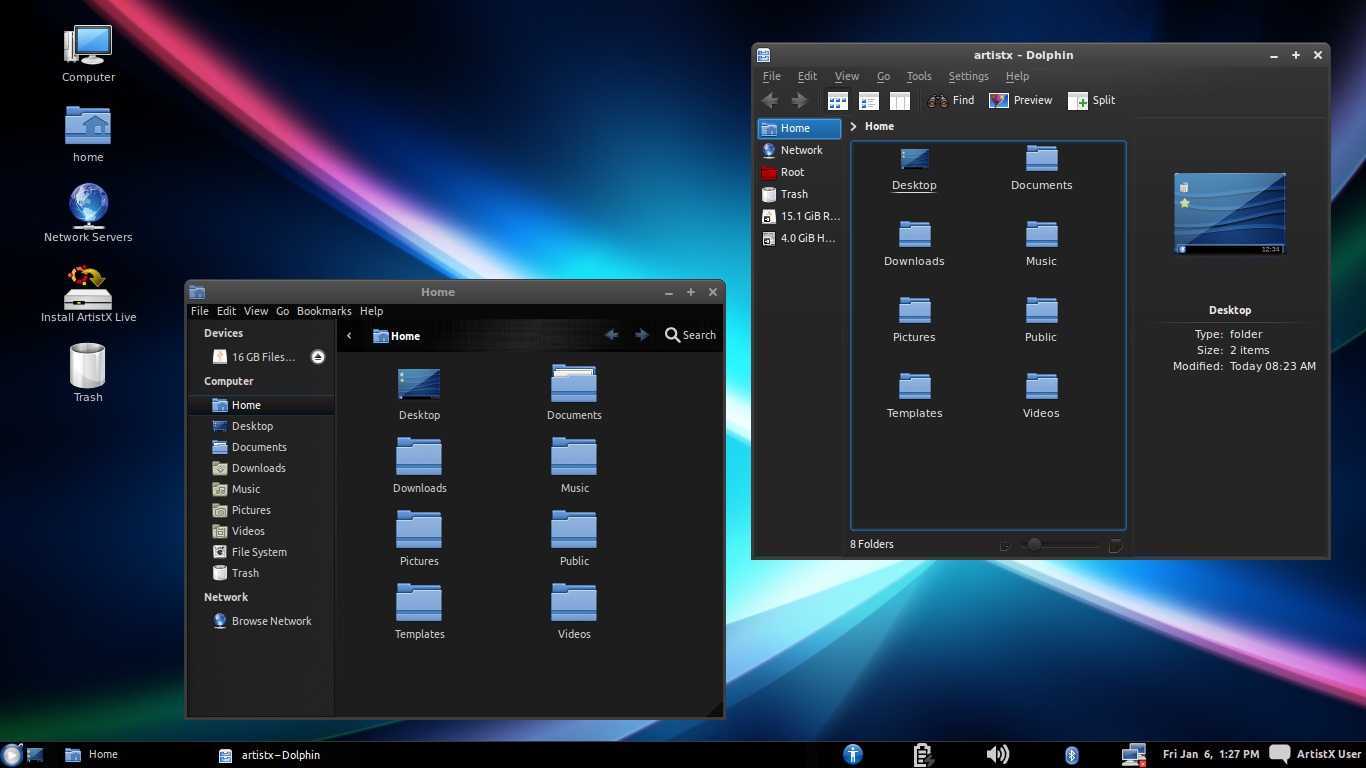Toggle Preview in Dolphin toolbar
Screen dimensions: 1366x768
(x=1021, y=101)
